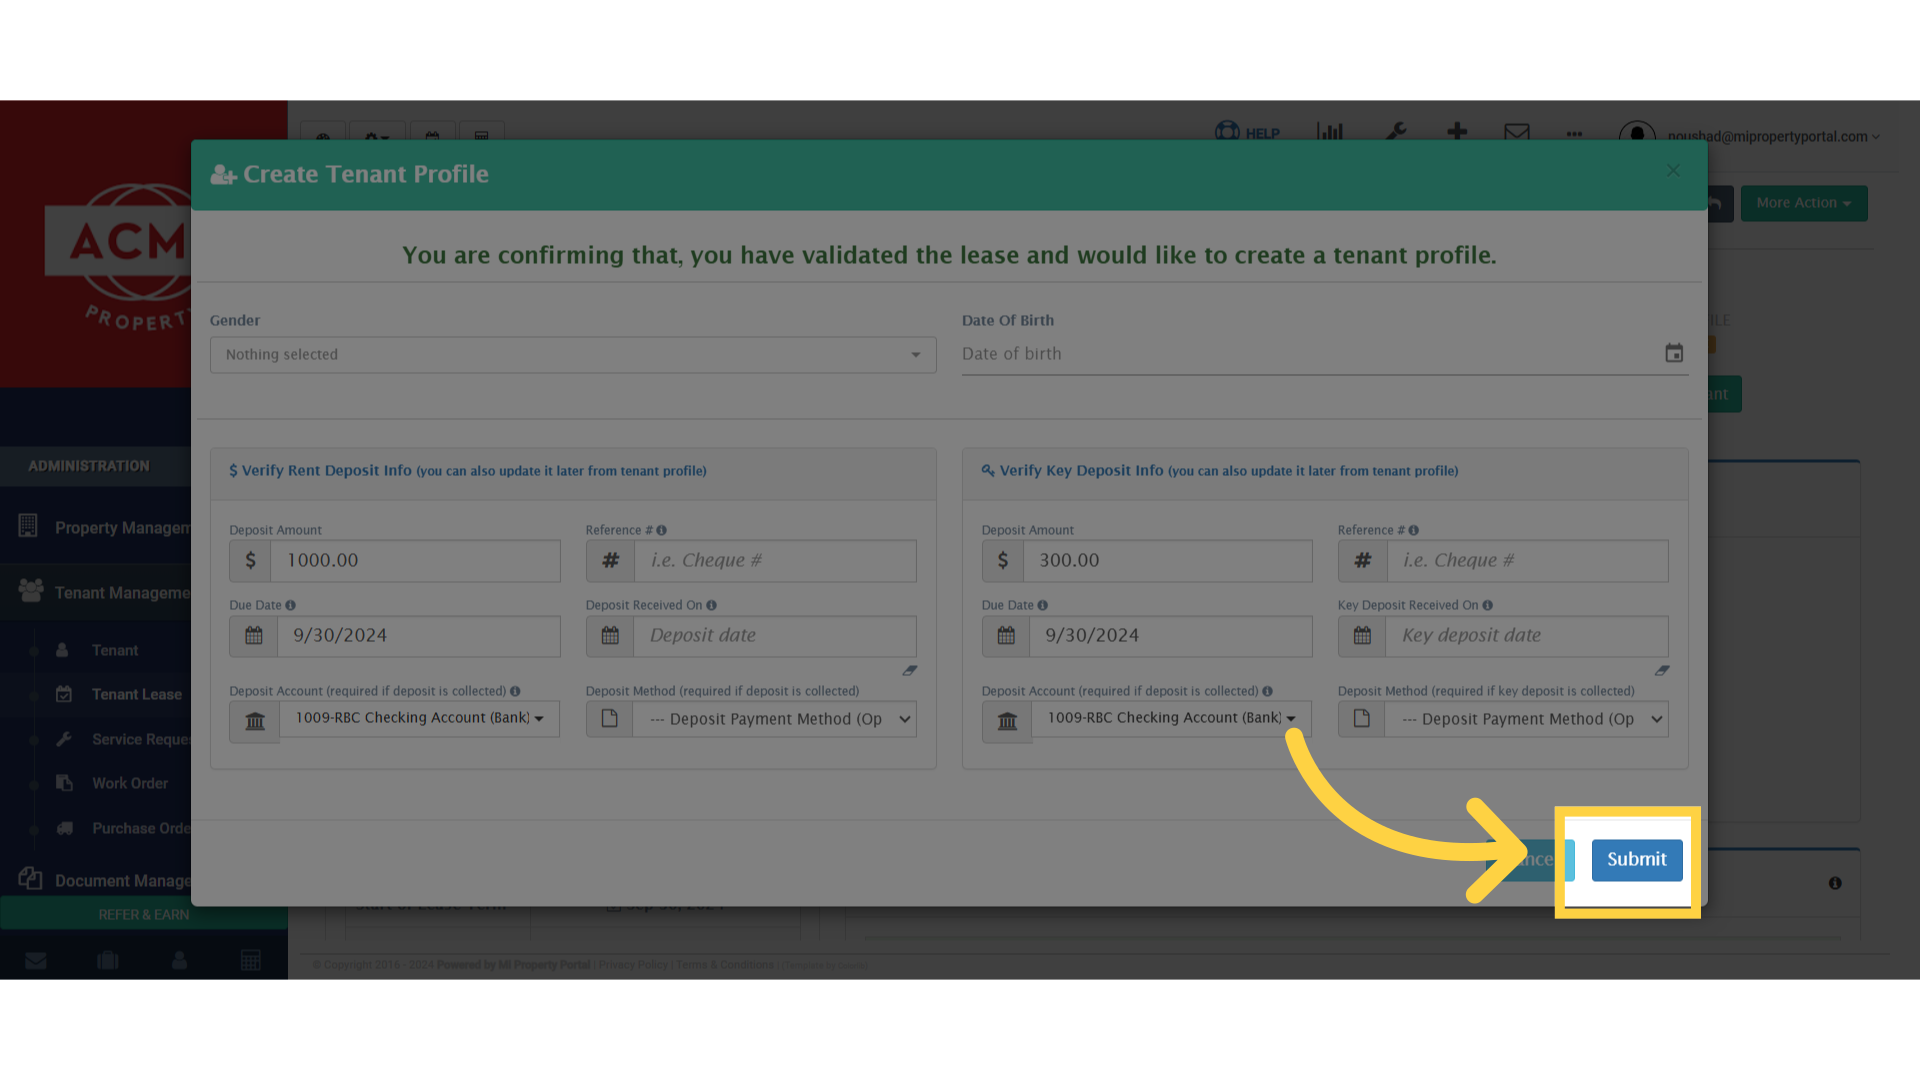Click the Key deposit date input field
Screen dimensions: 1920x1080
click(1527, 636)
